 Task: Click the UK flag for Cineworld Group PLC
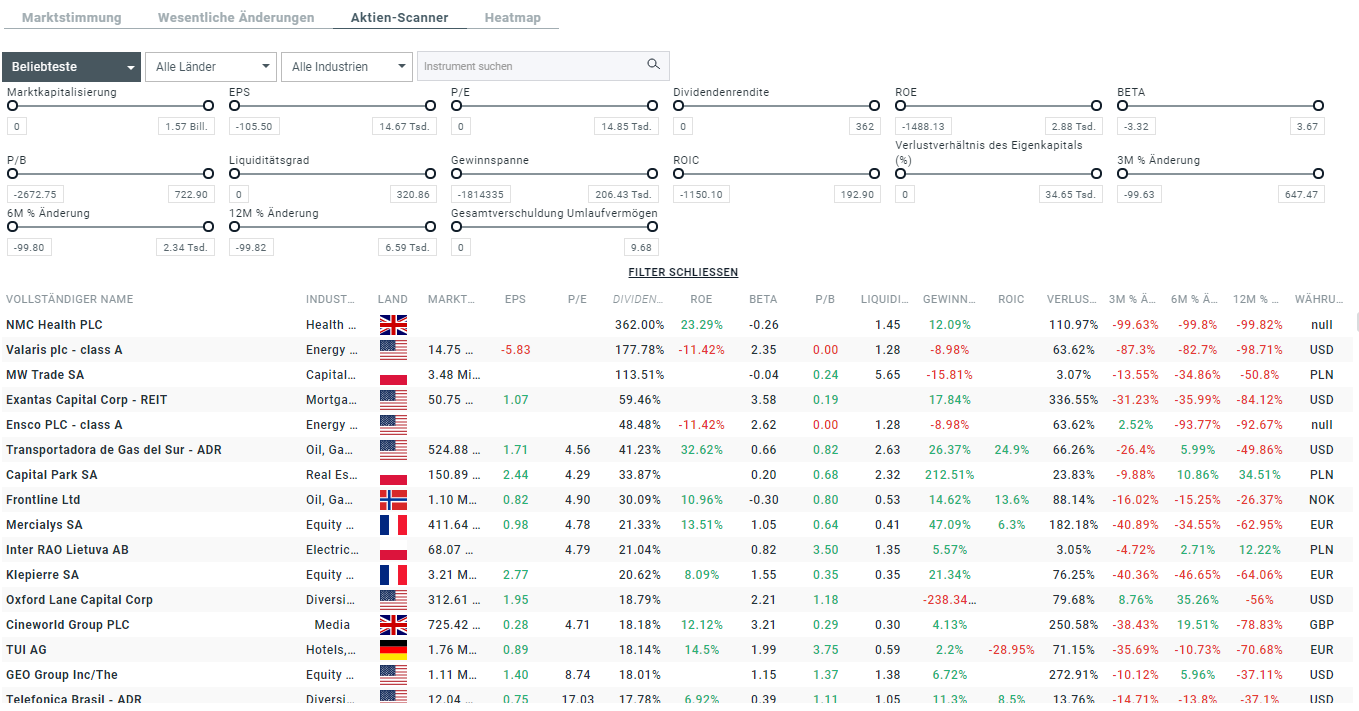pyautogui.click(x=393, y=625)
